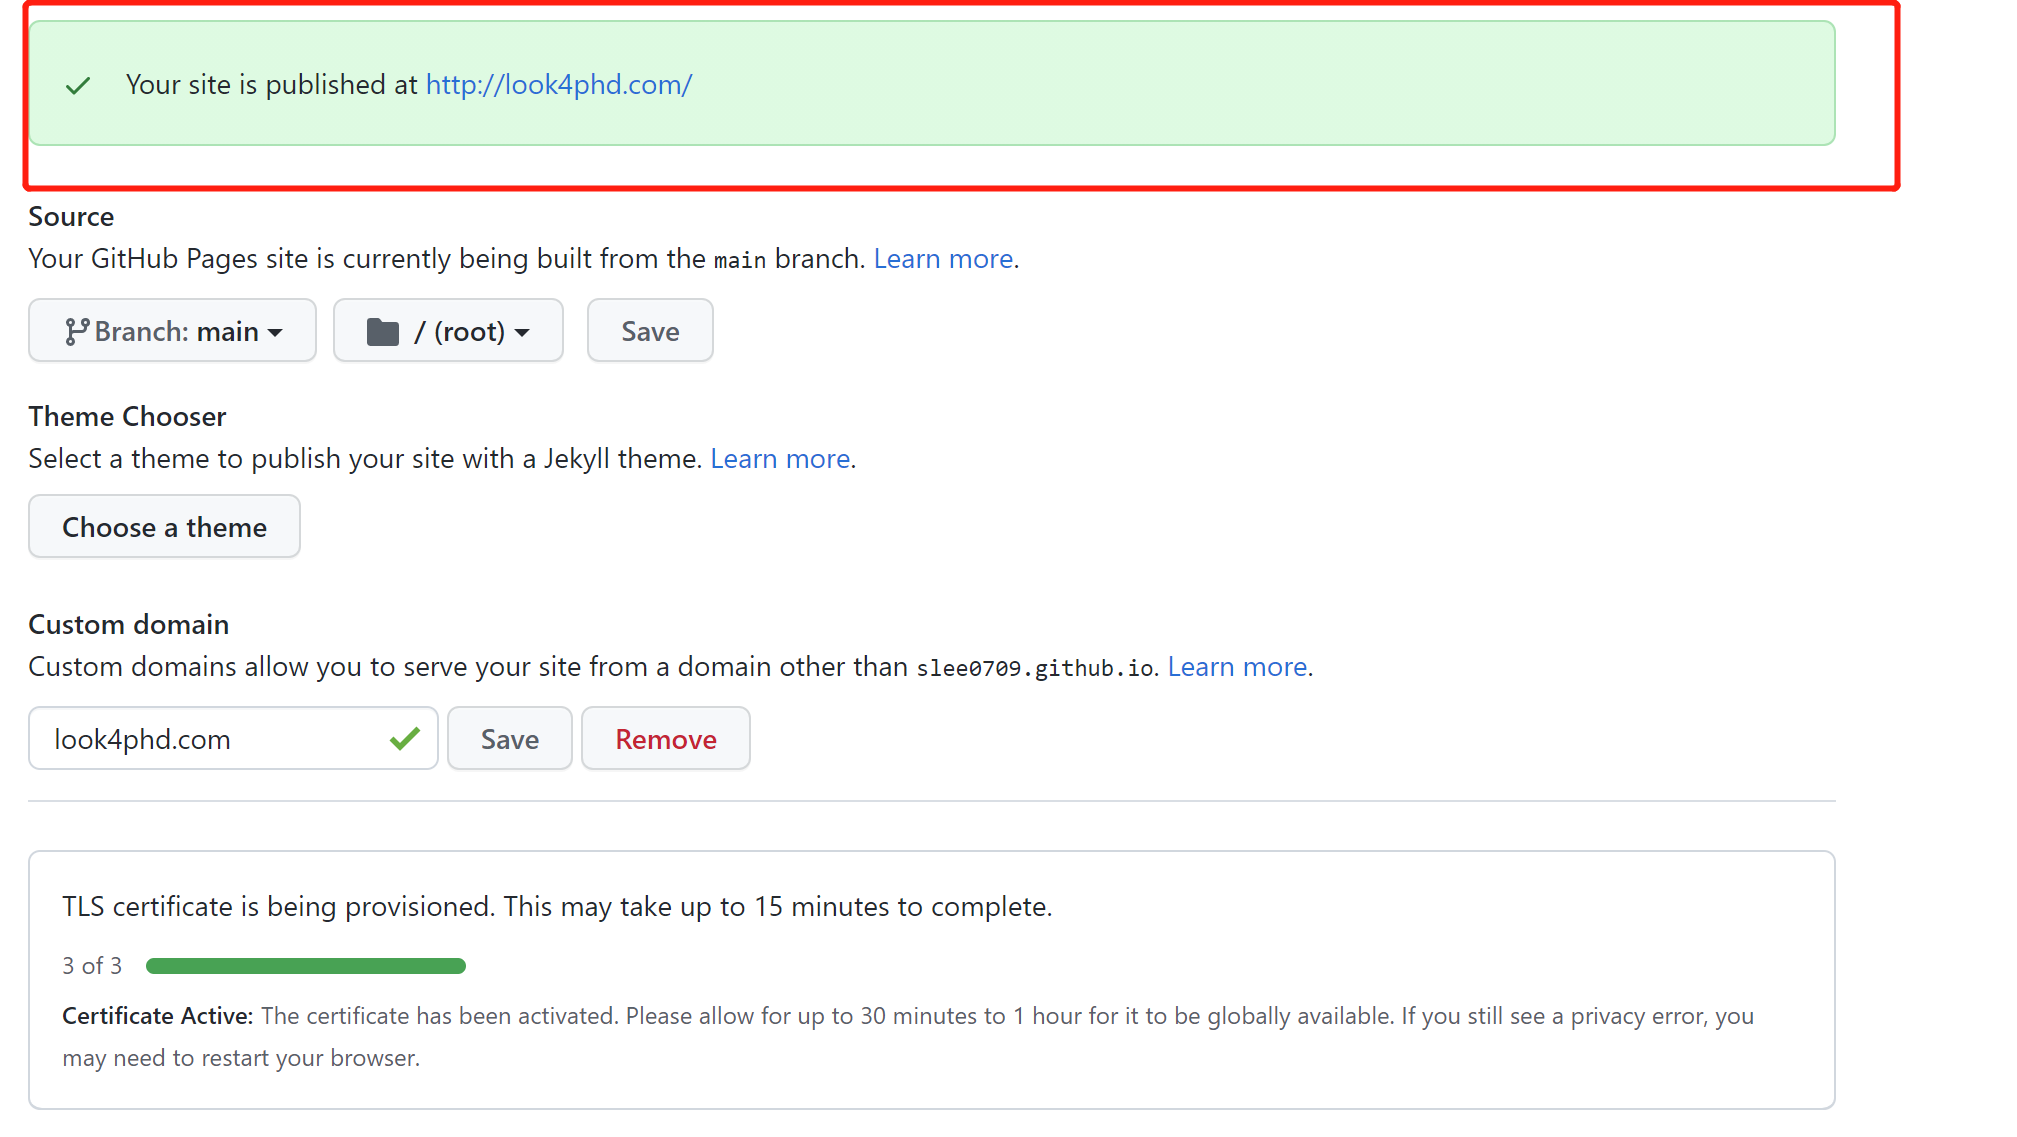
Task: Open Learn more link under Source
Action: [943, 259]
